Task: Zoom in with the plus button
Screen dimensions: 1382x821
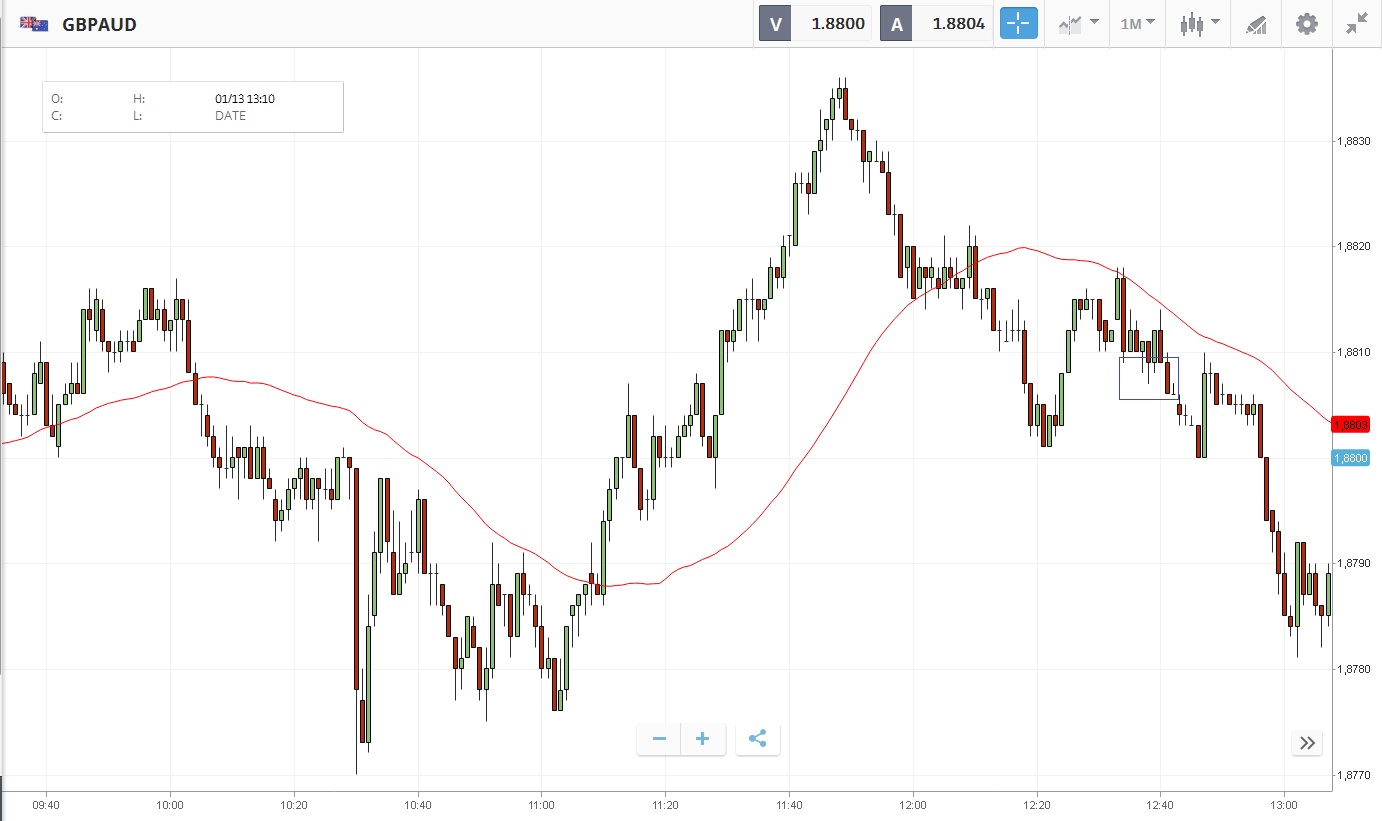Action: click(703, 739)
